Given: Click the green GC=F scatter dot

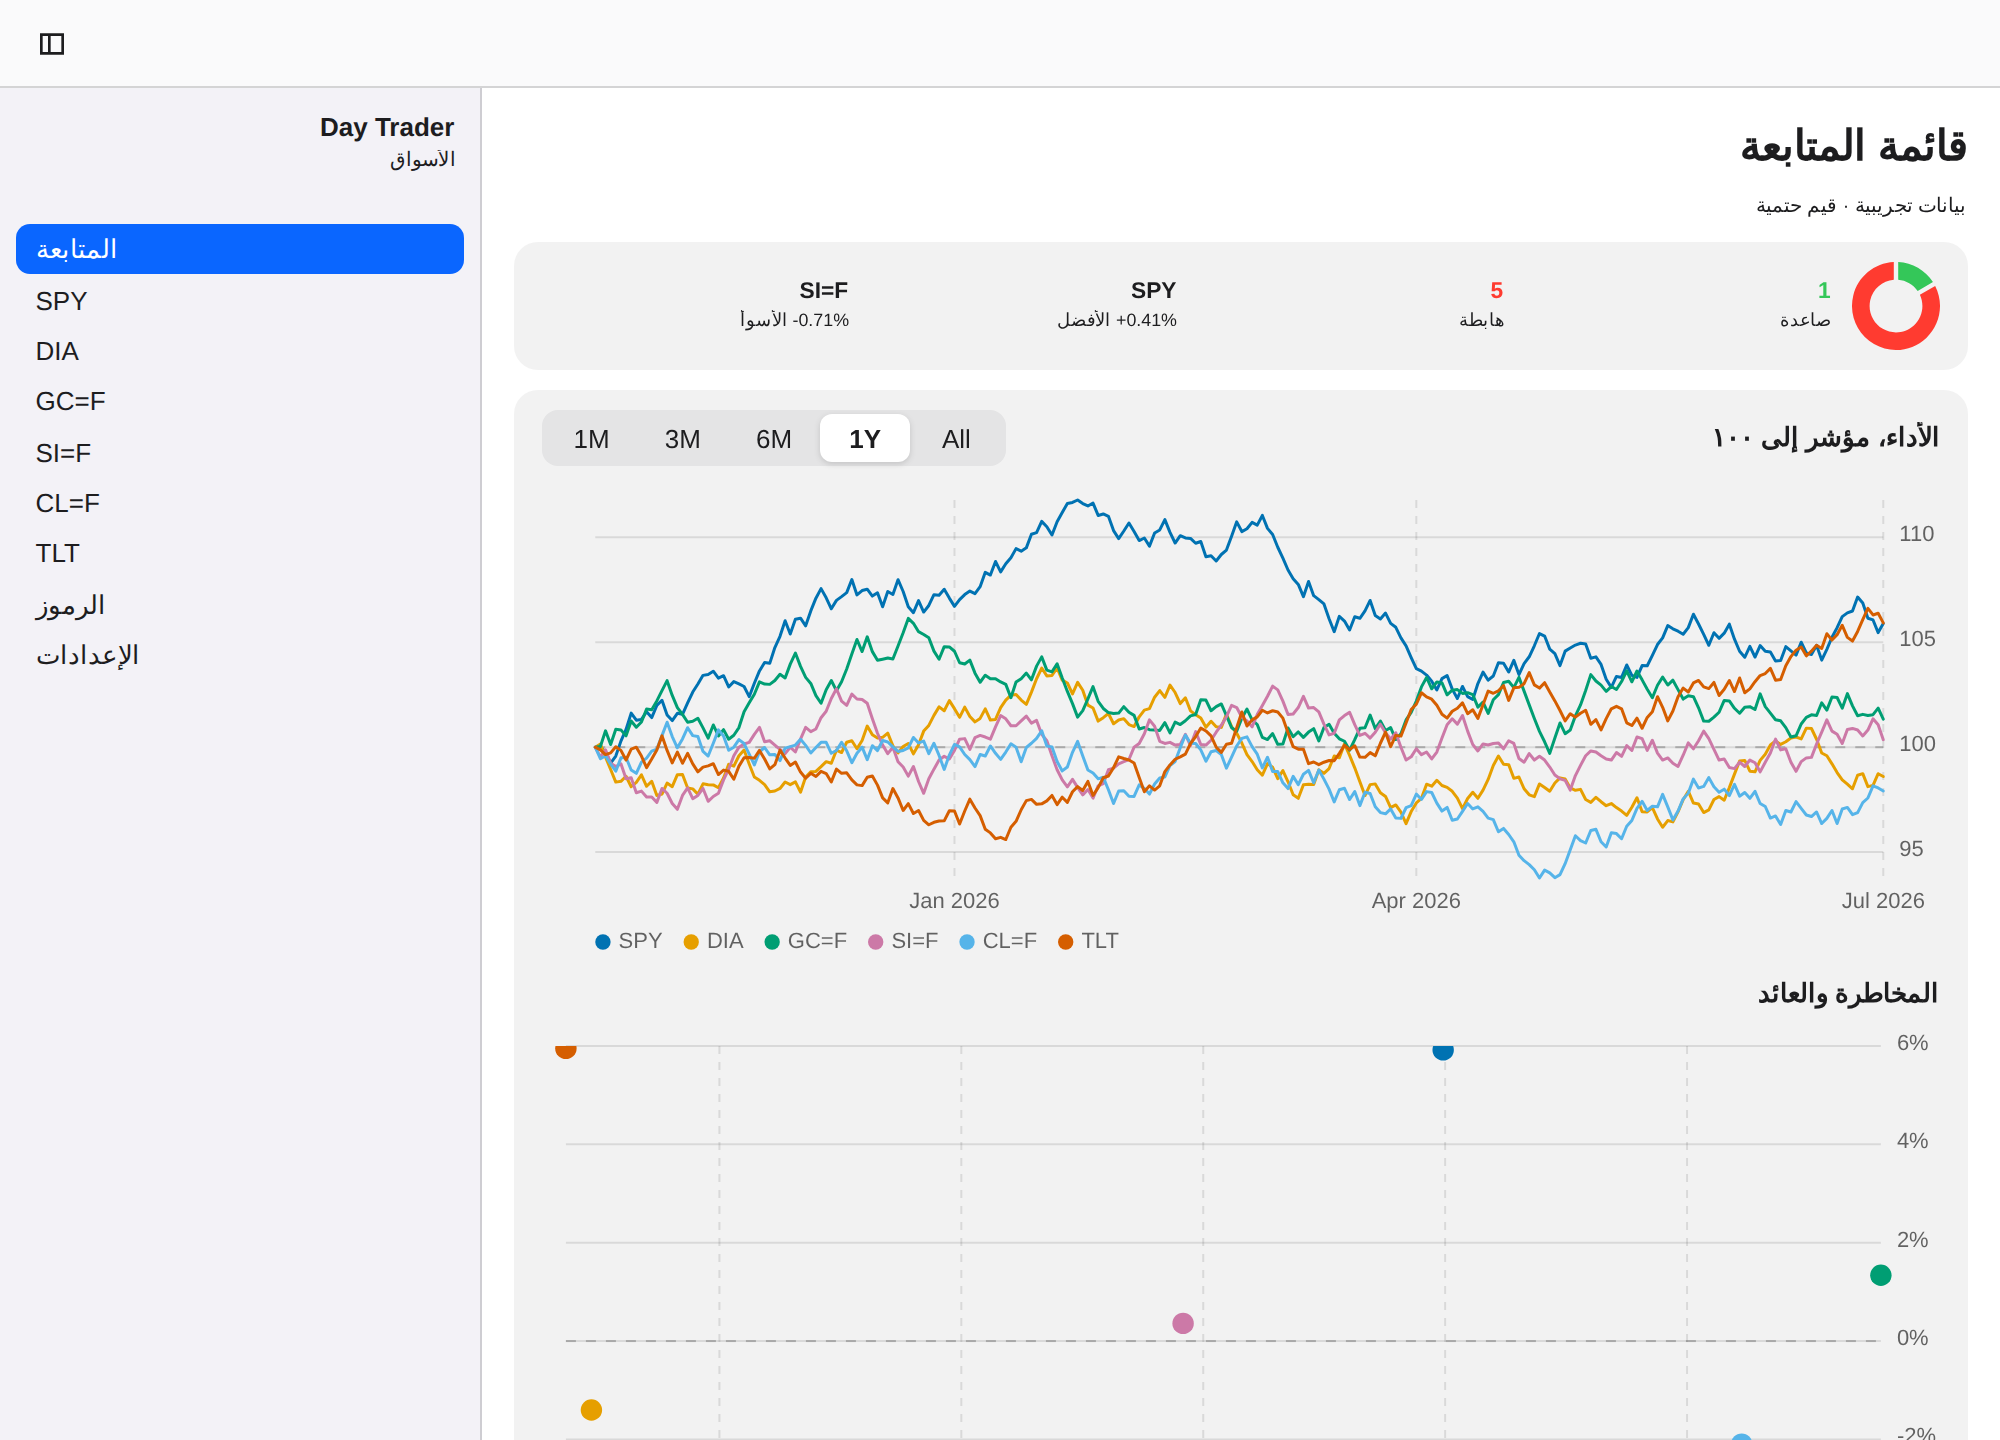Looking at the screenshot, I should pyautogui.click(x=1881, y=1275).
